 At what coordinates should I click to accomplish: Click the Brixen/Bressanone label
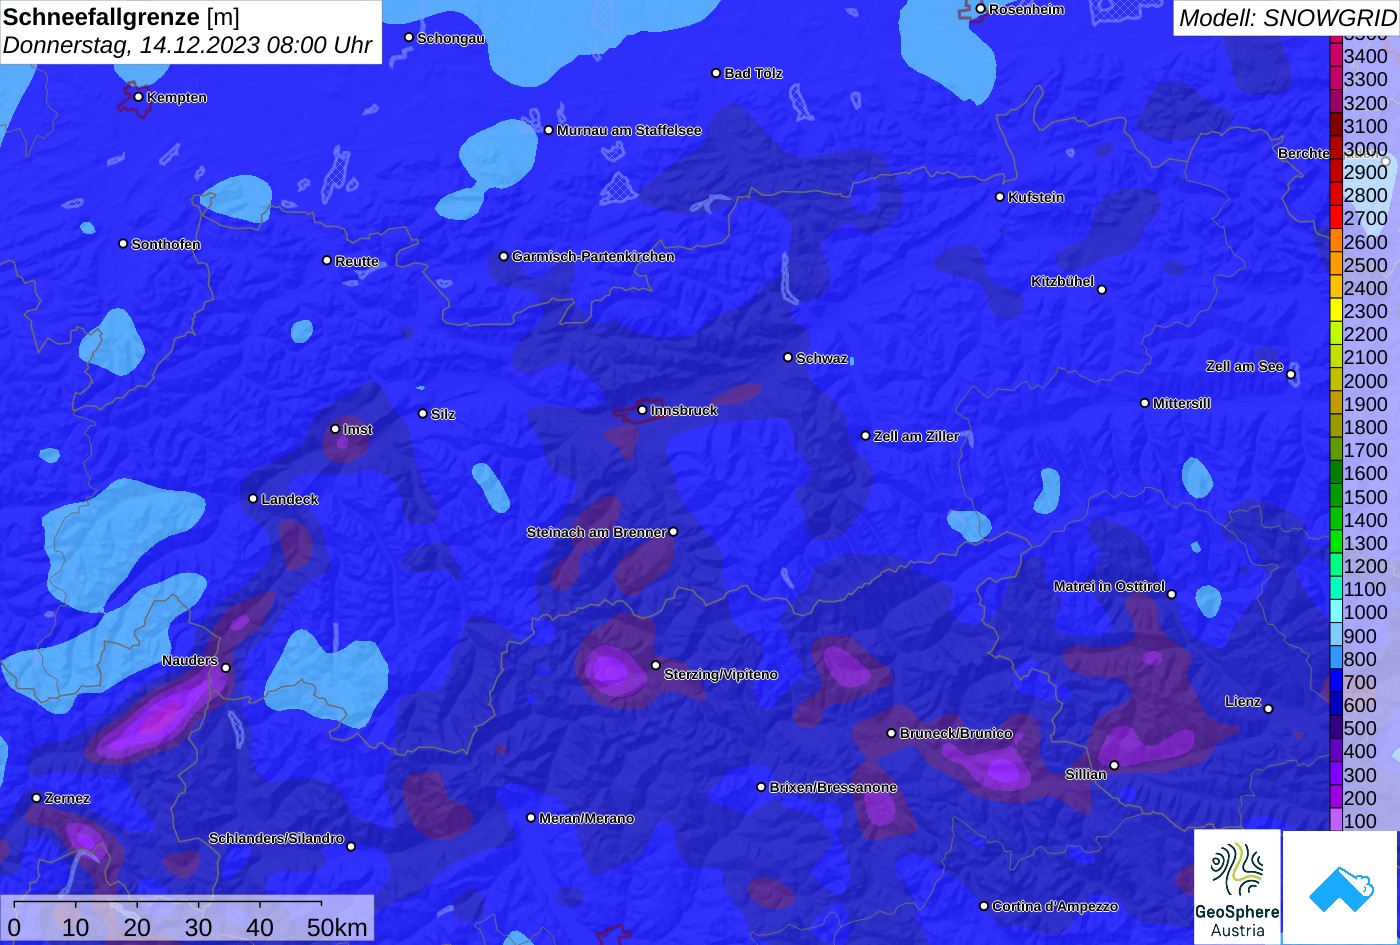(833, 787)
